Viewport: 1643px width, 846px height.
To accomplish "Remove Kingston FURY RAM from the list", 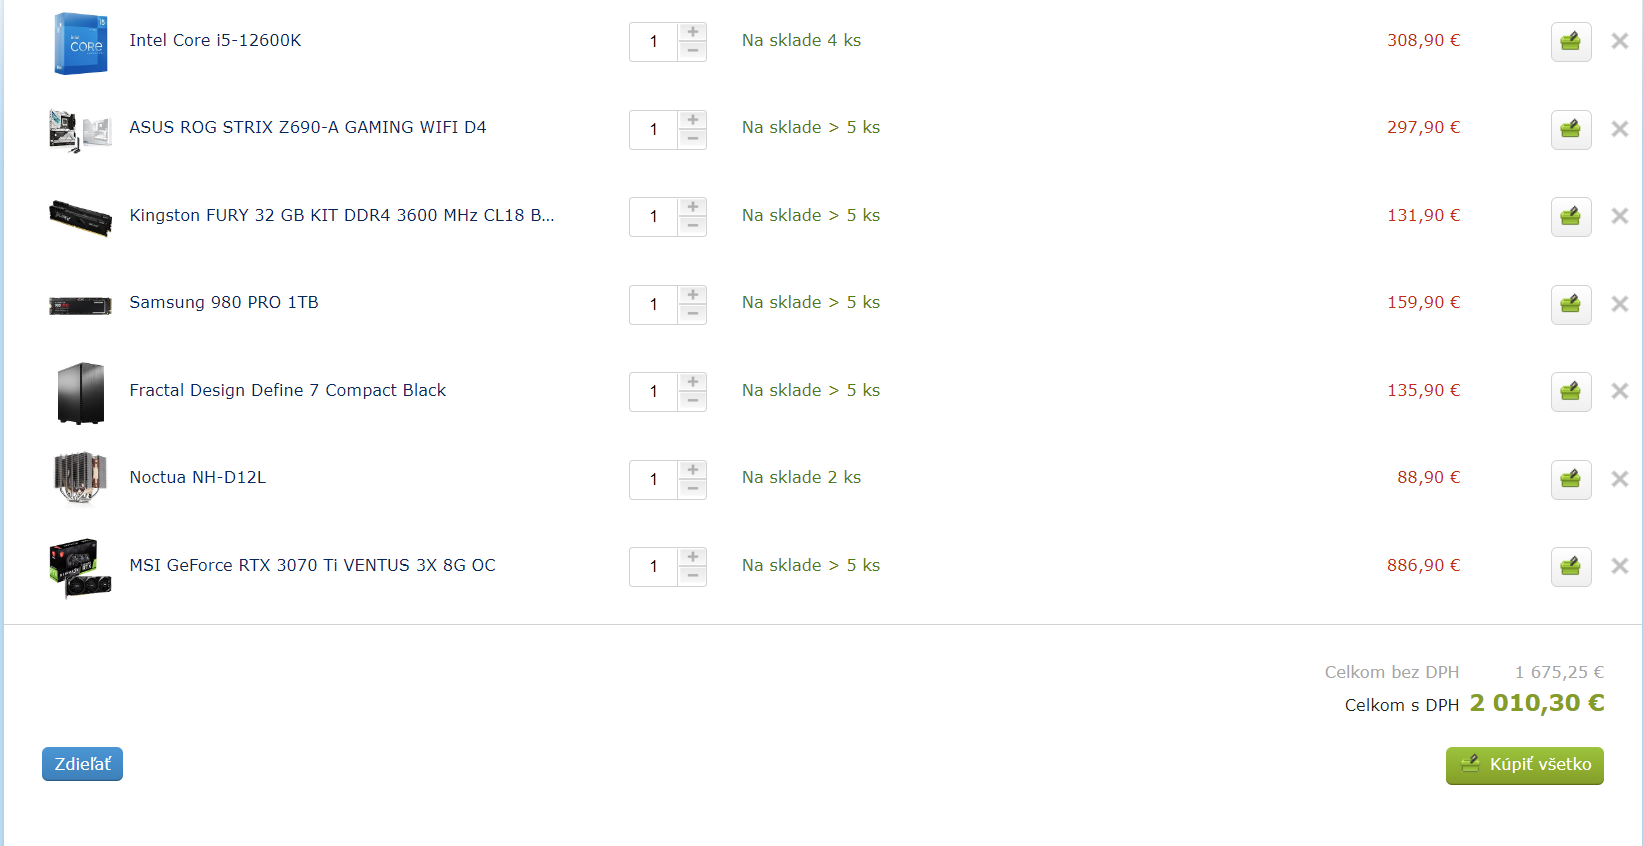I will [x=1619, y=216].
